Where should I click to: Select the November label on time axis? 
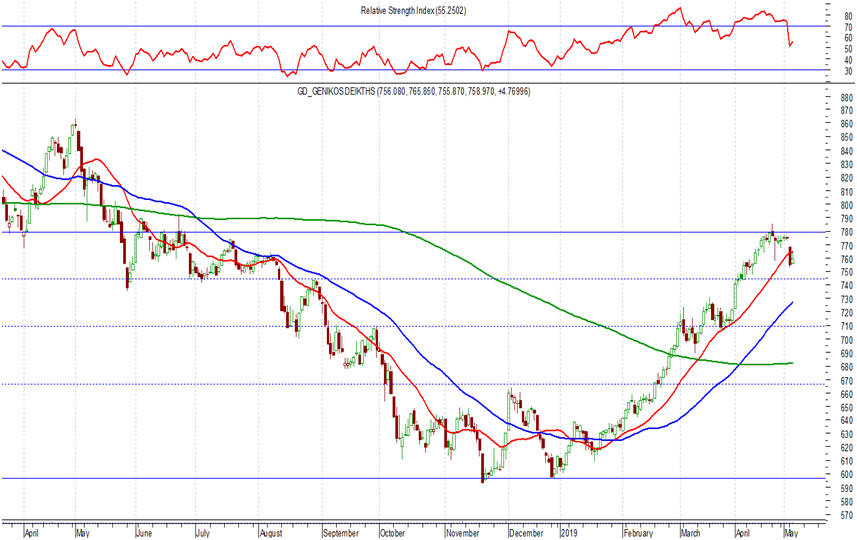tap(463, 533)
